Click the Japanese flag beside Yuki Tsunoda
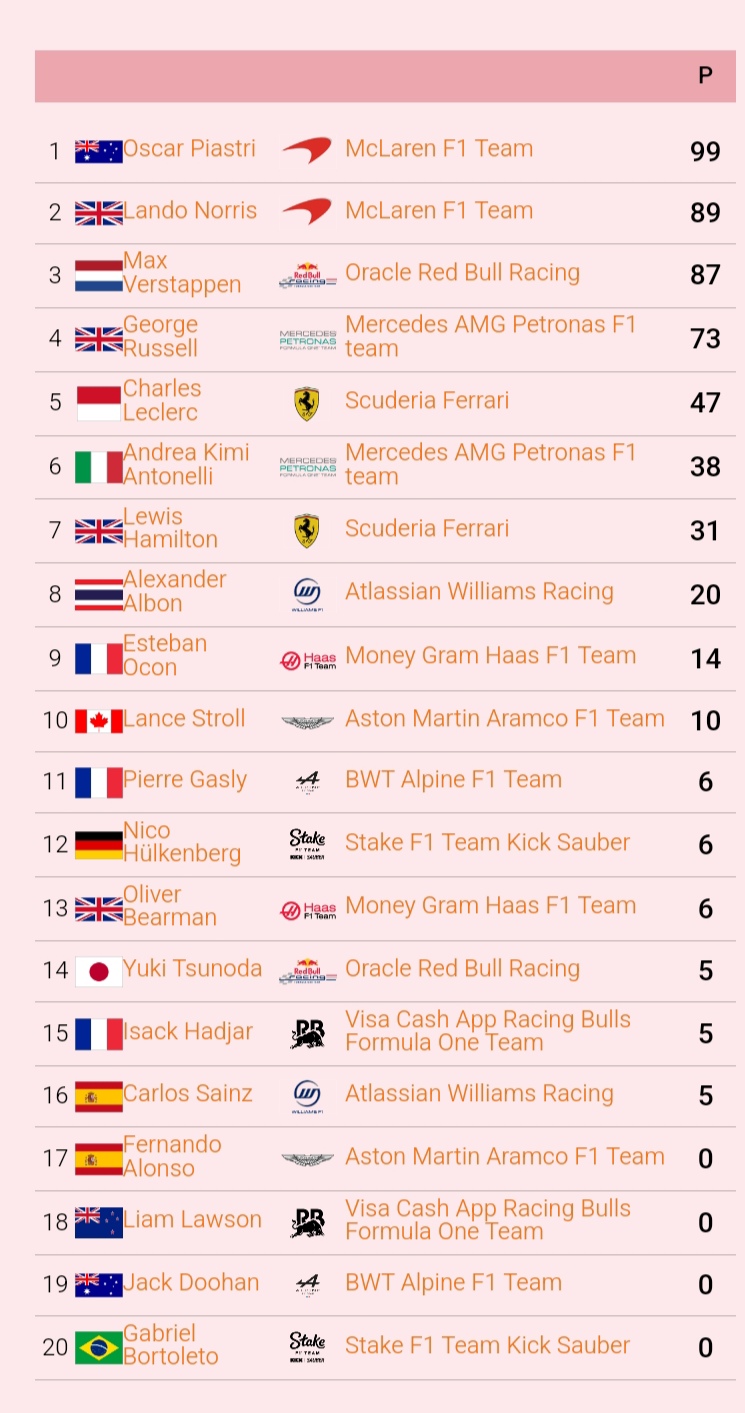 tap(99, 971)
